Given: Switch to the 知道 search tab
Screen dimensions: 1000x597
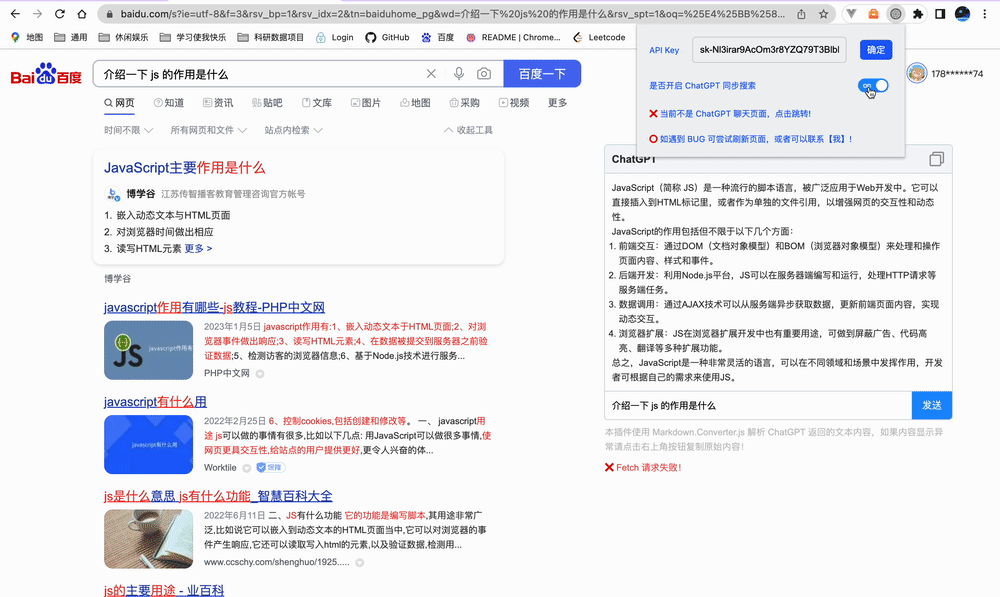Looking at the screenshot, I should [169, 103].
